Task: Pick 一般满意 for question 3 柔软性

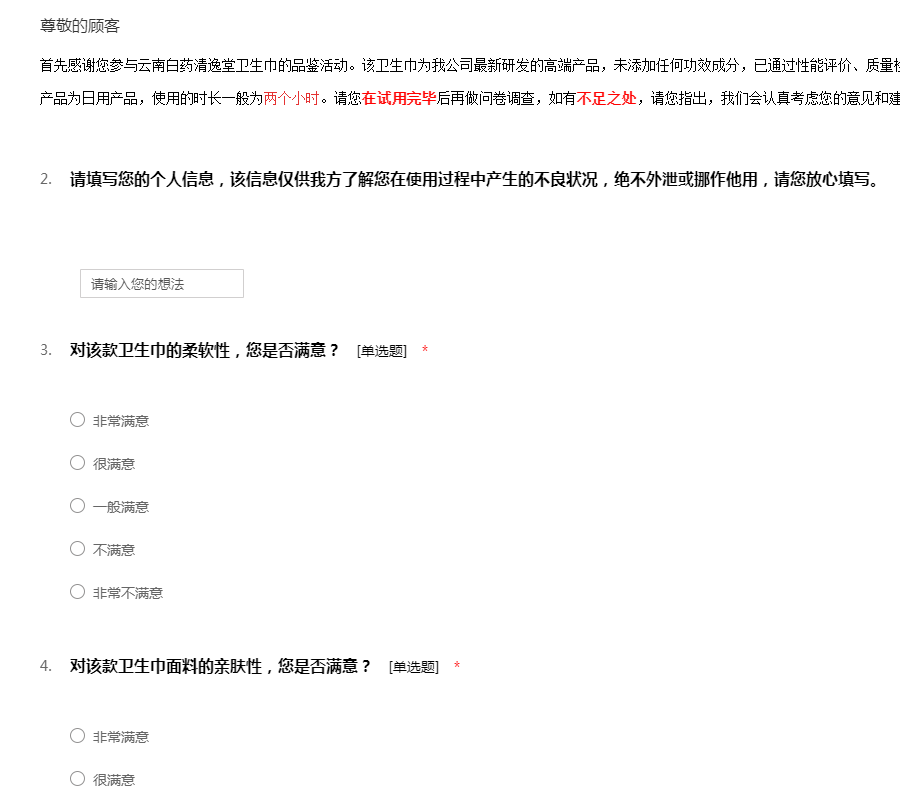Action: coord(77,506)
